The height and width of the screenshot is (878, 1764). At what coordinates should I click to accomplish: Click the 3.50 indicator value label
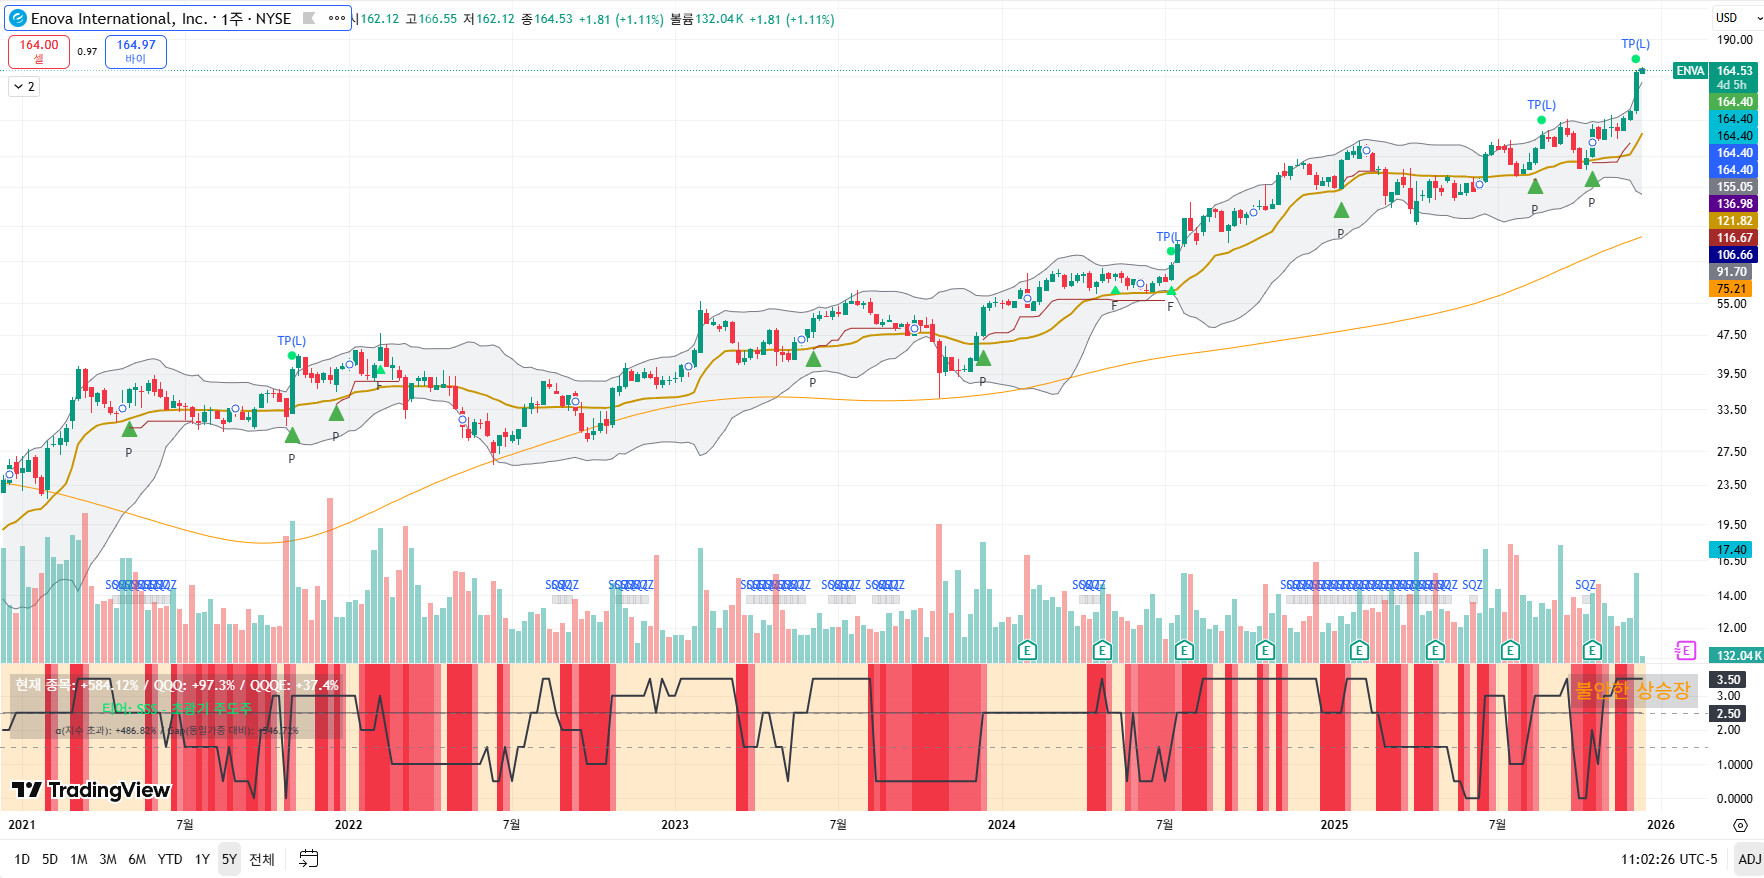[x=1728, y=680]
